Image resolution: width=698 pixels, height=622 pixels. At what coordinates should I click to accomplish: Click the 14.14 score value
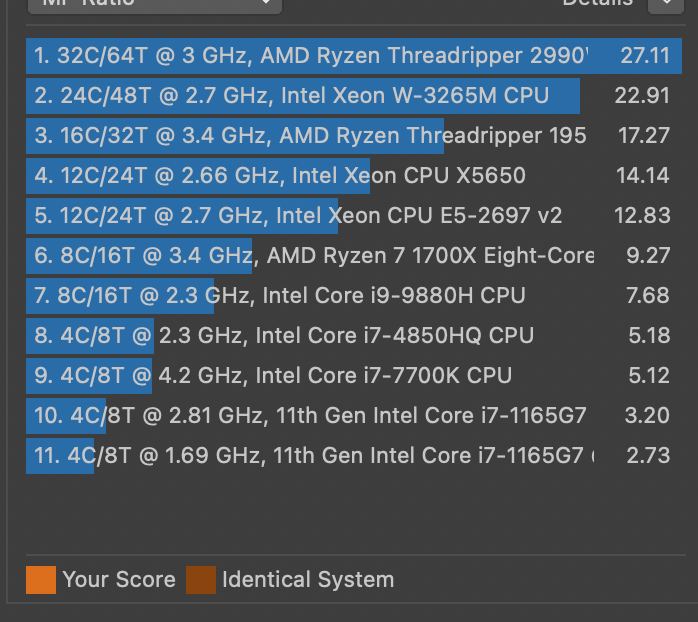tap(643, 175)
